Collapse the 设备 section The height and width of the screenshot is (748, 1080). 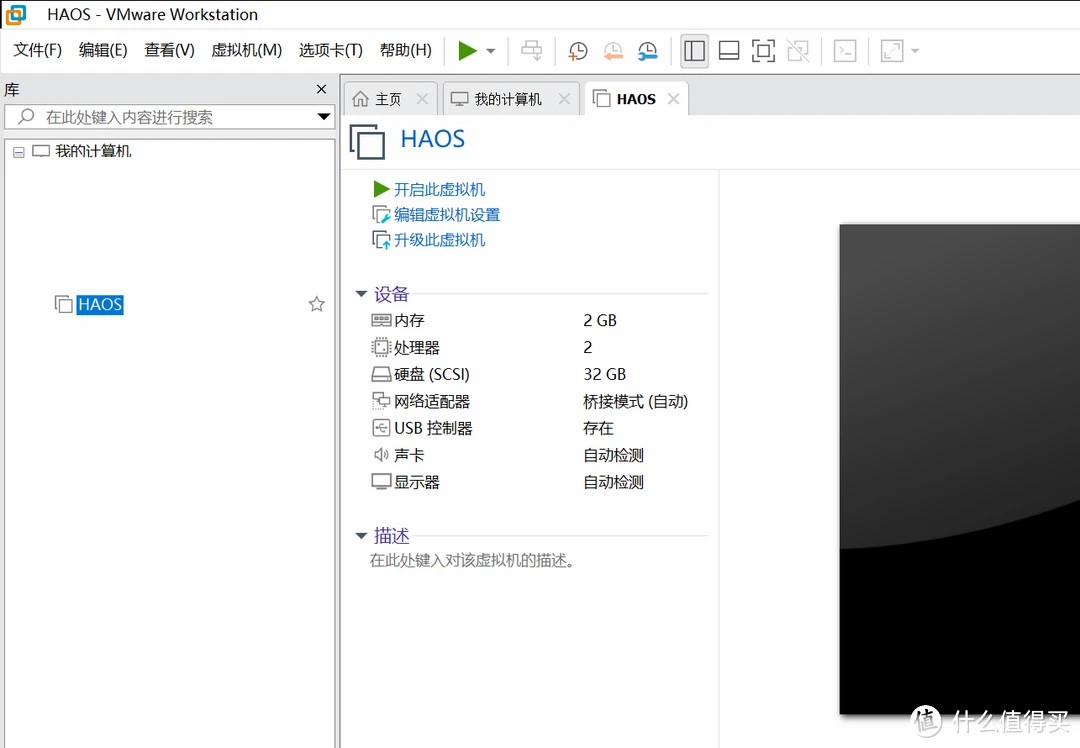[x=361, y=294]
